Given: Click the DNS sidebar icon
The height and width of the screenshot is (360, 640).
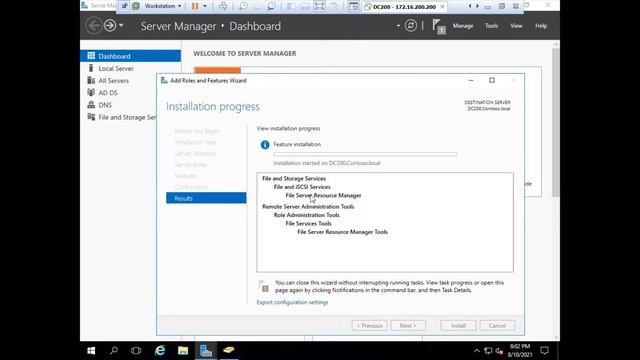Looking at the screenshot, I should point(91,105).
